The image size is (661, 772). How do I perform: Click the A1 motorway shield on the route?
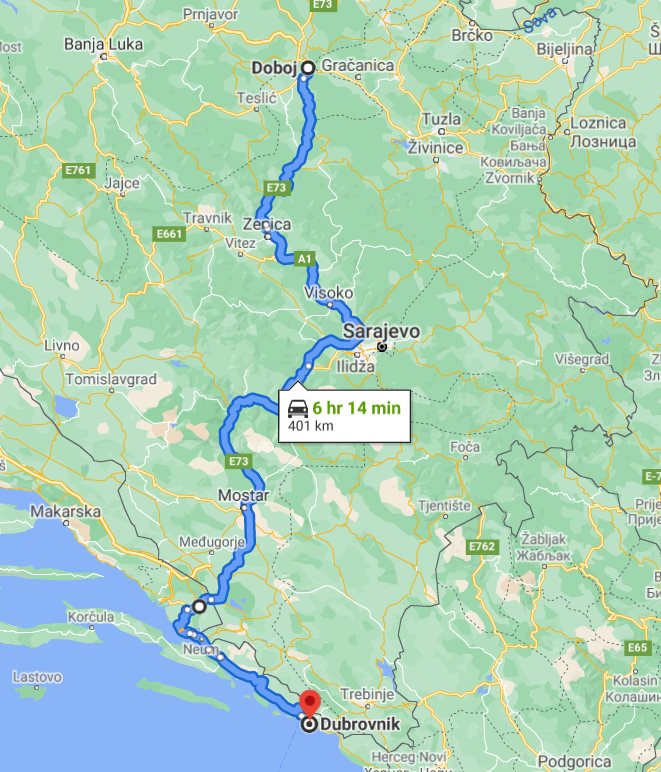point(305,258)
